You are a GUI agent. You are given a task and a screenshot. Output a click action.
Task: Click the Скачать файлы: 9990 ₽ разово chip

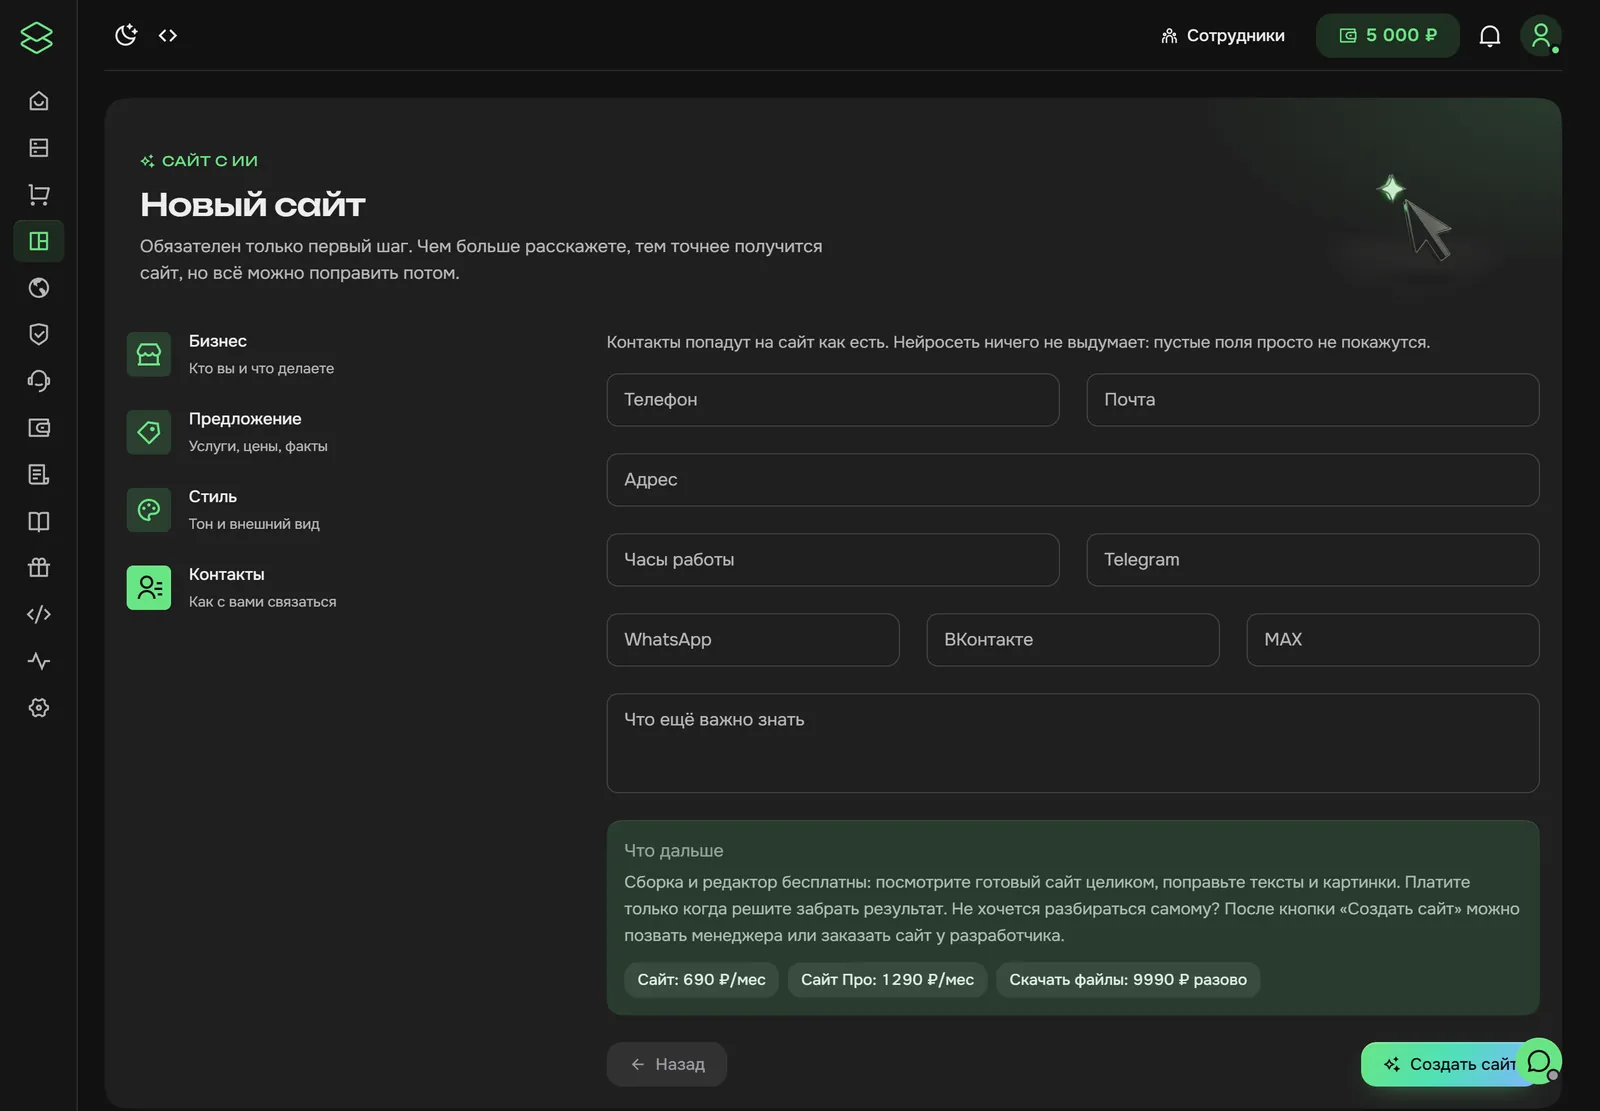point(1128,980)
